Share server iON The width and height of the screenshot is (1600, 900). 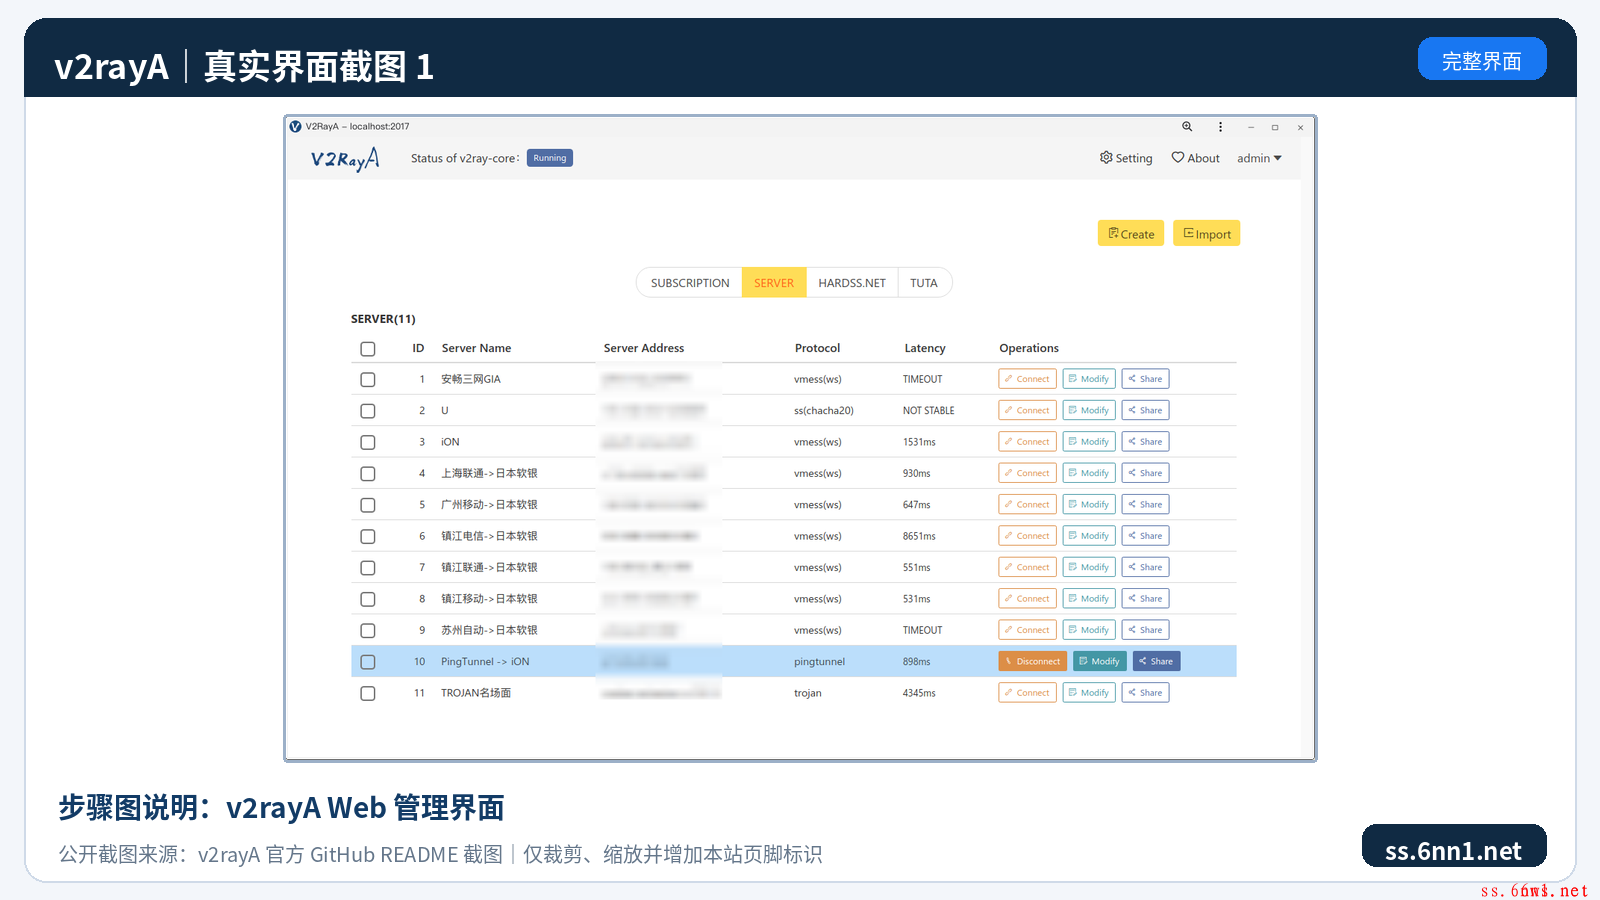tap(1145, 441)
